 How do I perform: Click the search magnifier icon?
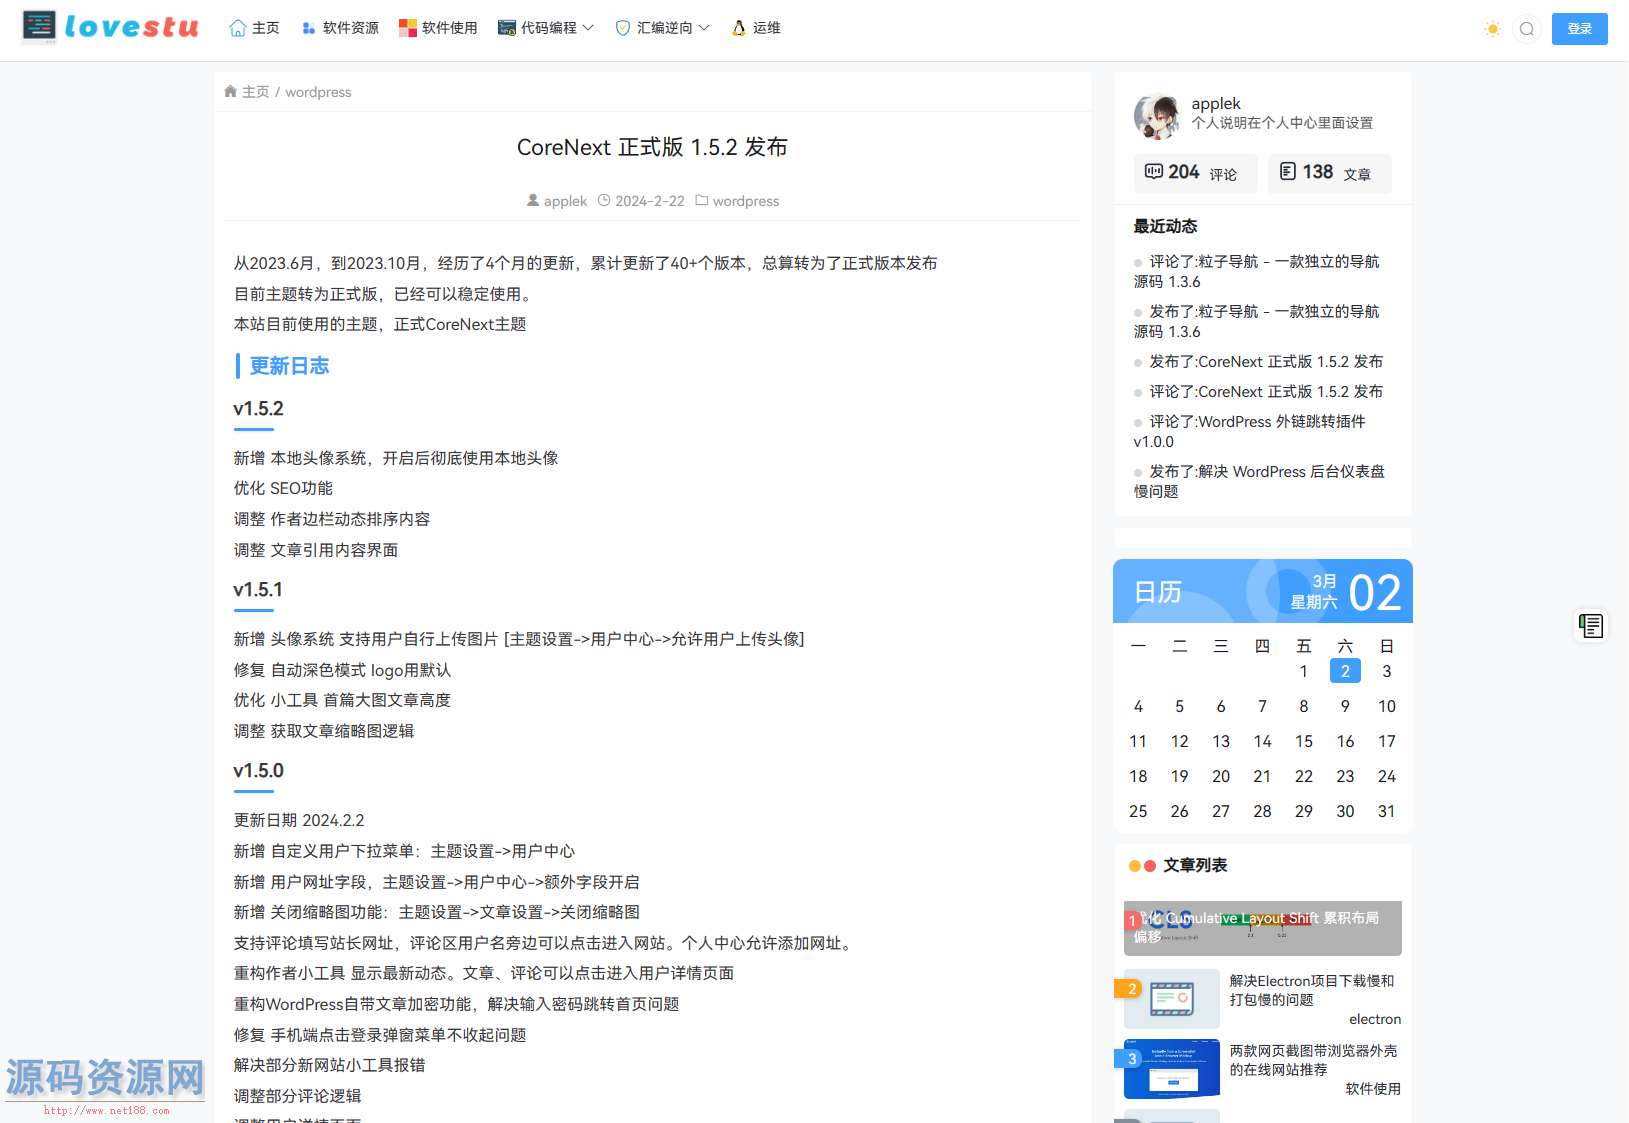[x=1527, y=29]
